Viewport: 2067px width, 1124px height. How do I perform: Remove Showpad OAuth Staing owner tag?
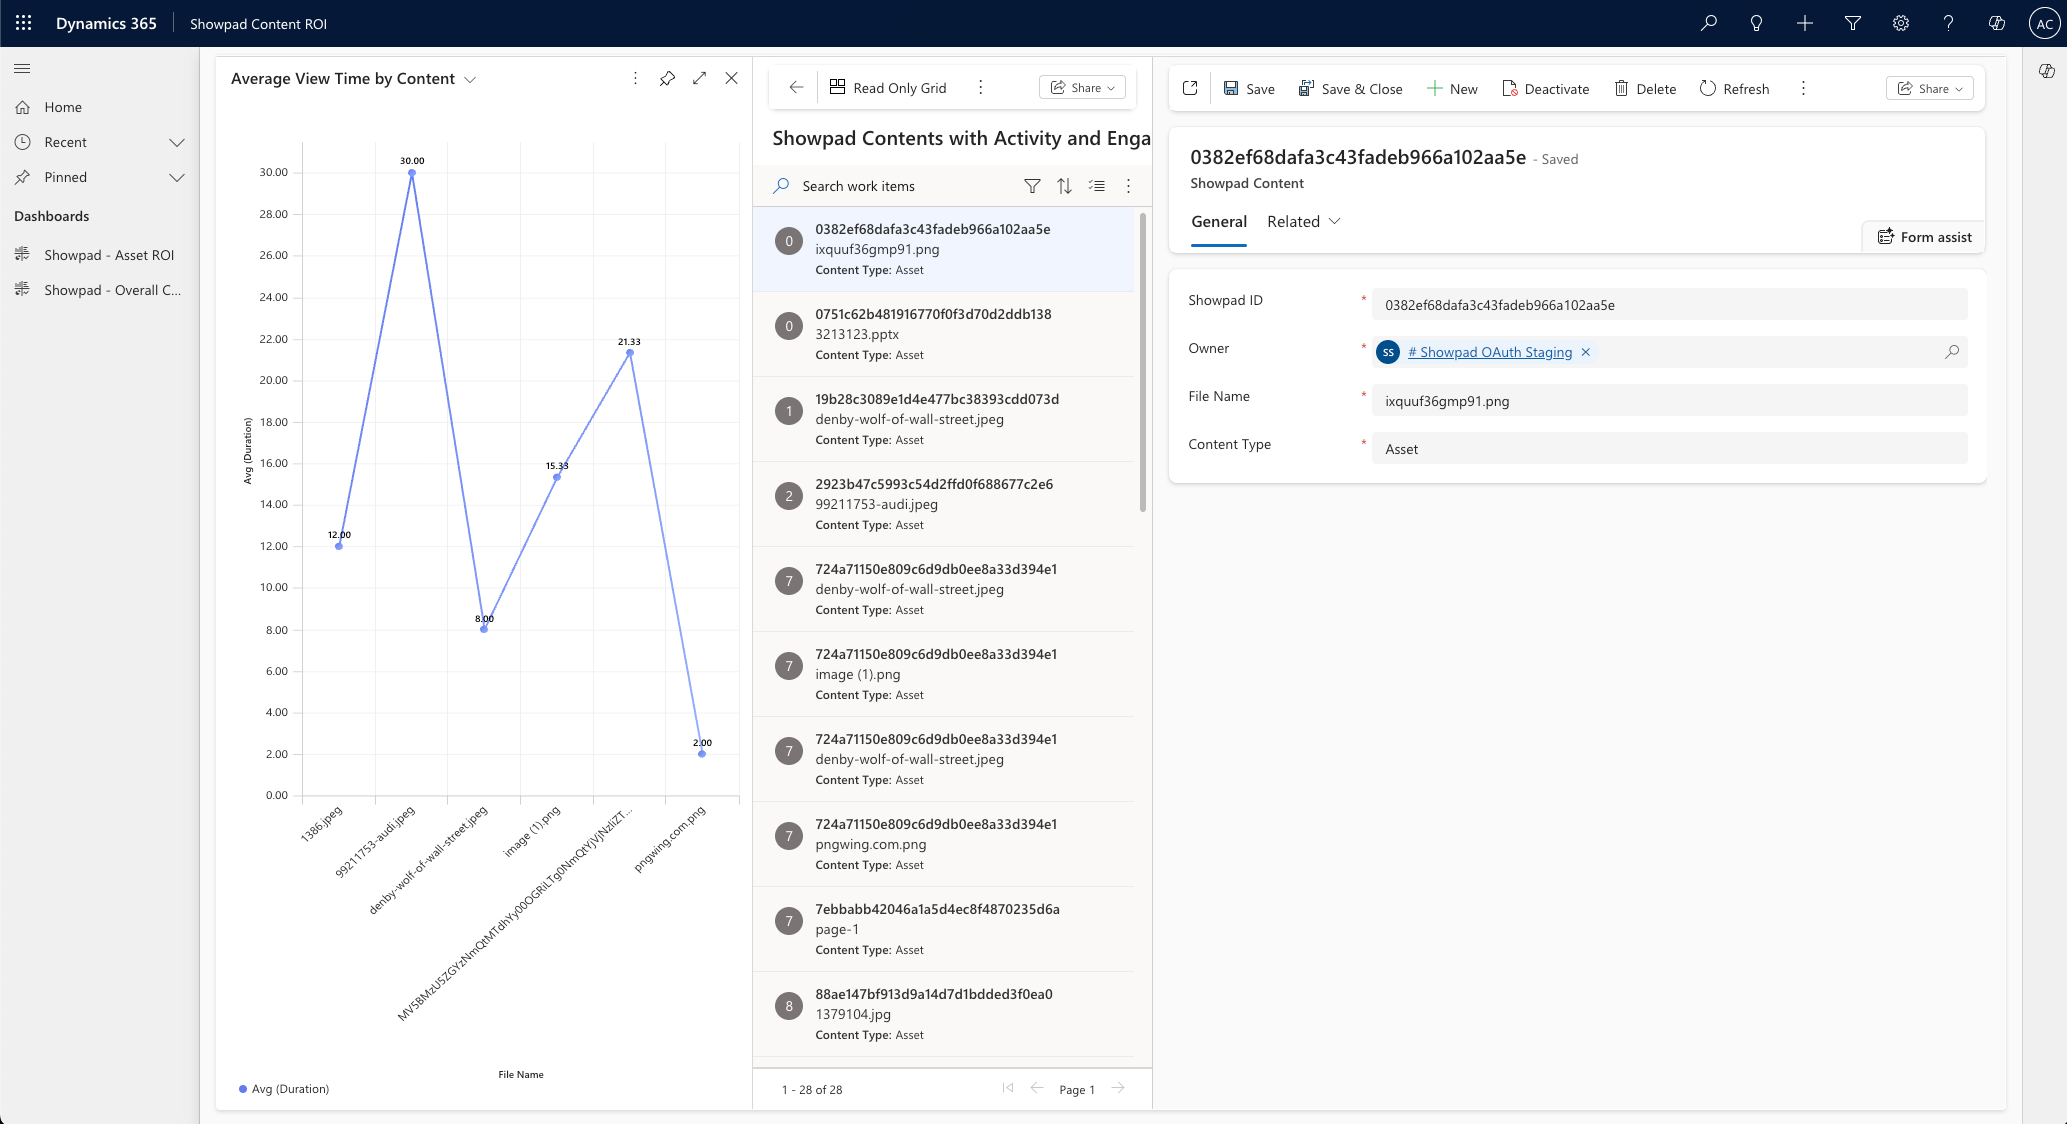[x=1586, y=352]
